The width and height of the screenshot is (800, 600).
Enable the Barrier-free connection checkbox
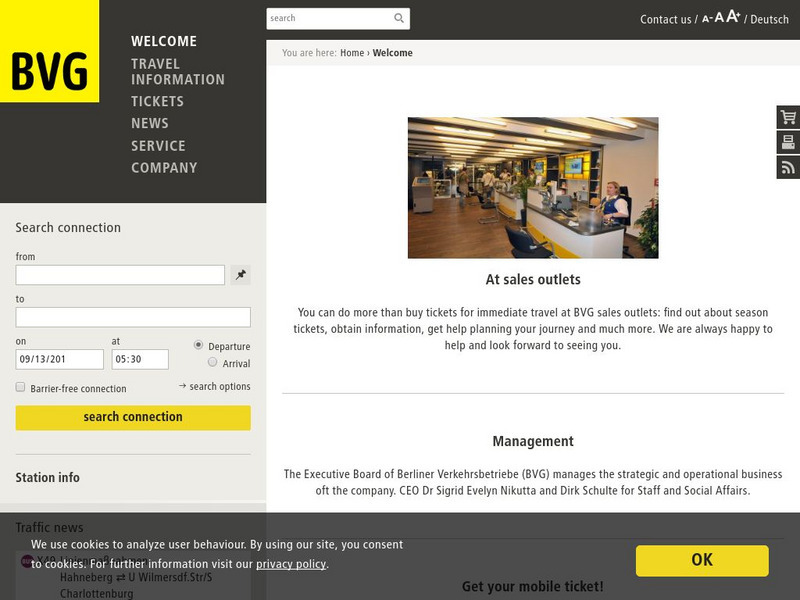[18, 387]
